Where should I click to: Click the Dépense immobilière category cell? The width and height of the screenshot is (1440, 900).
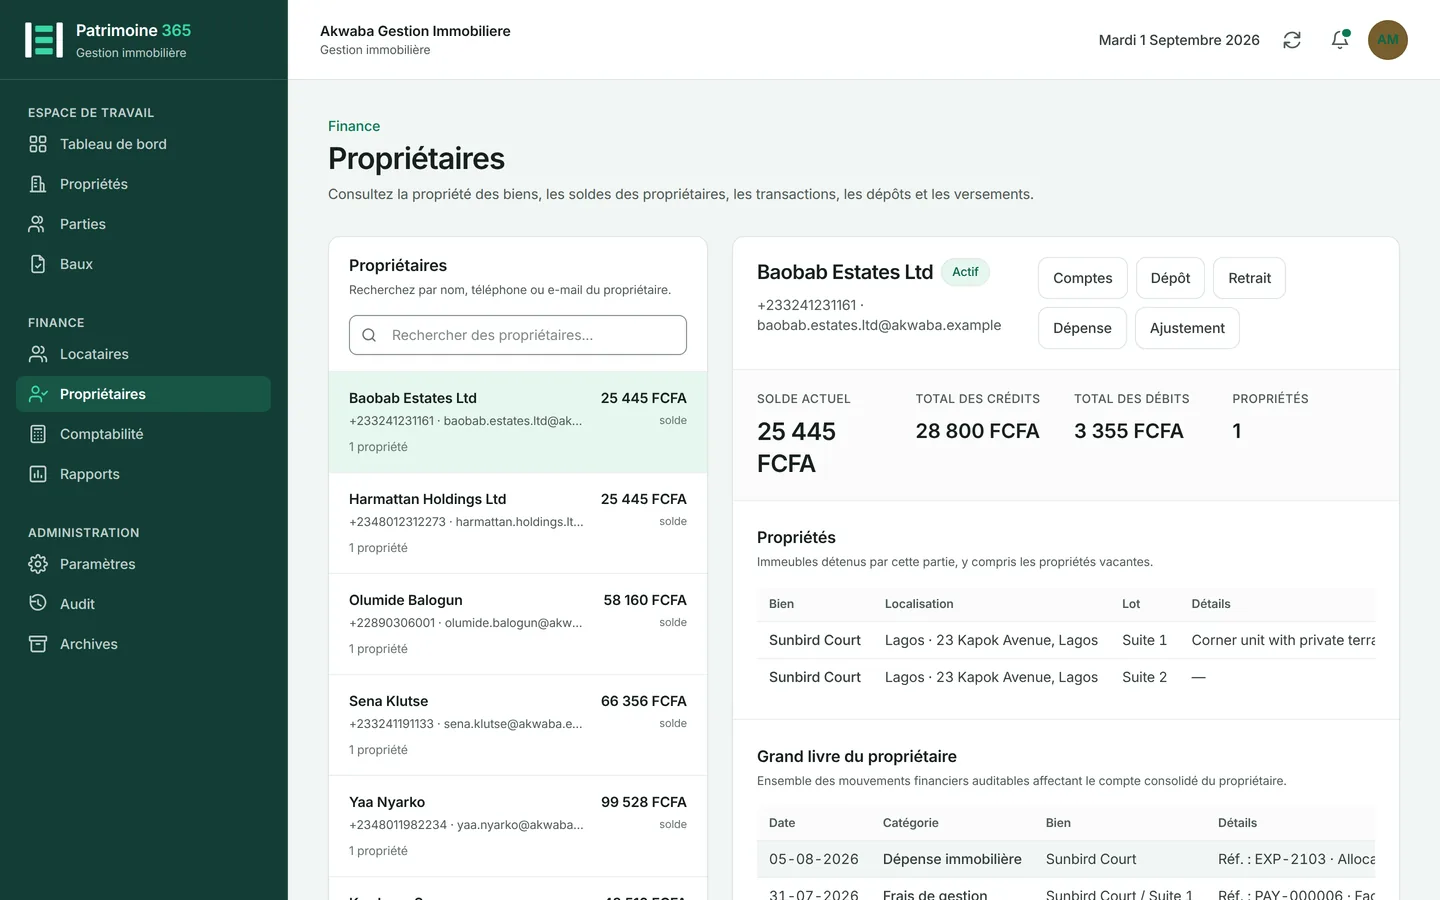[x=952, y=859]
